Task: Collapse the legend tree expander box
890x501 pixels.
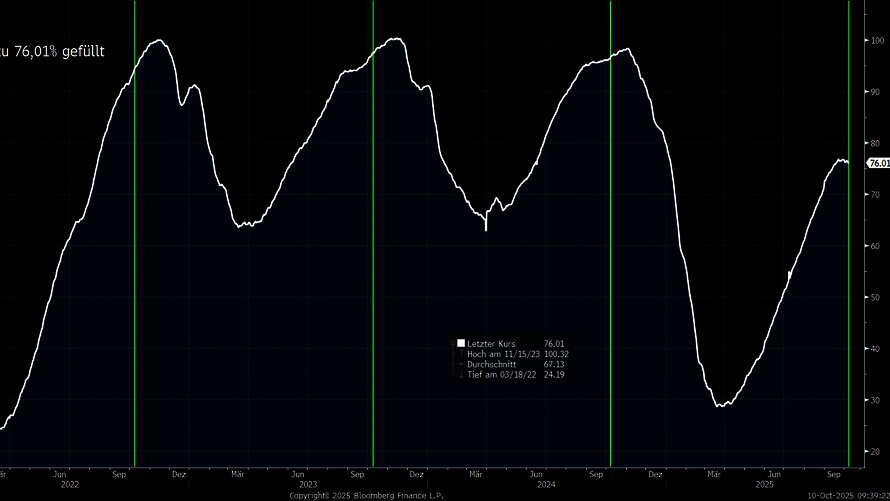Action: pyautogui.click(x=451, y=344)
